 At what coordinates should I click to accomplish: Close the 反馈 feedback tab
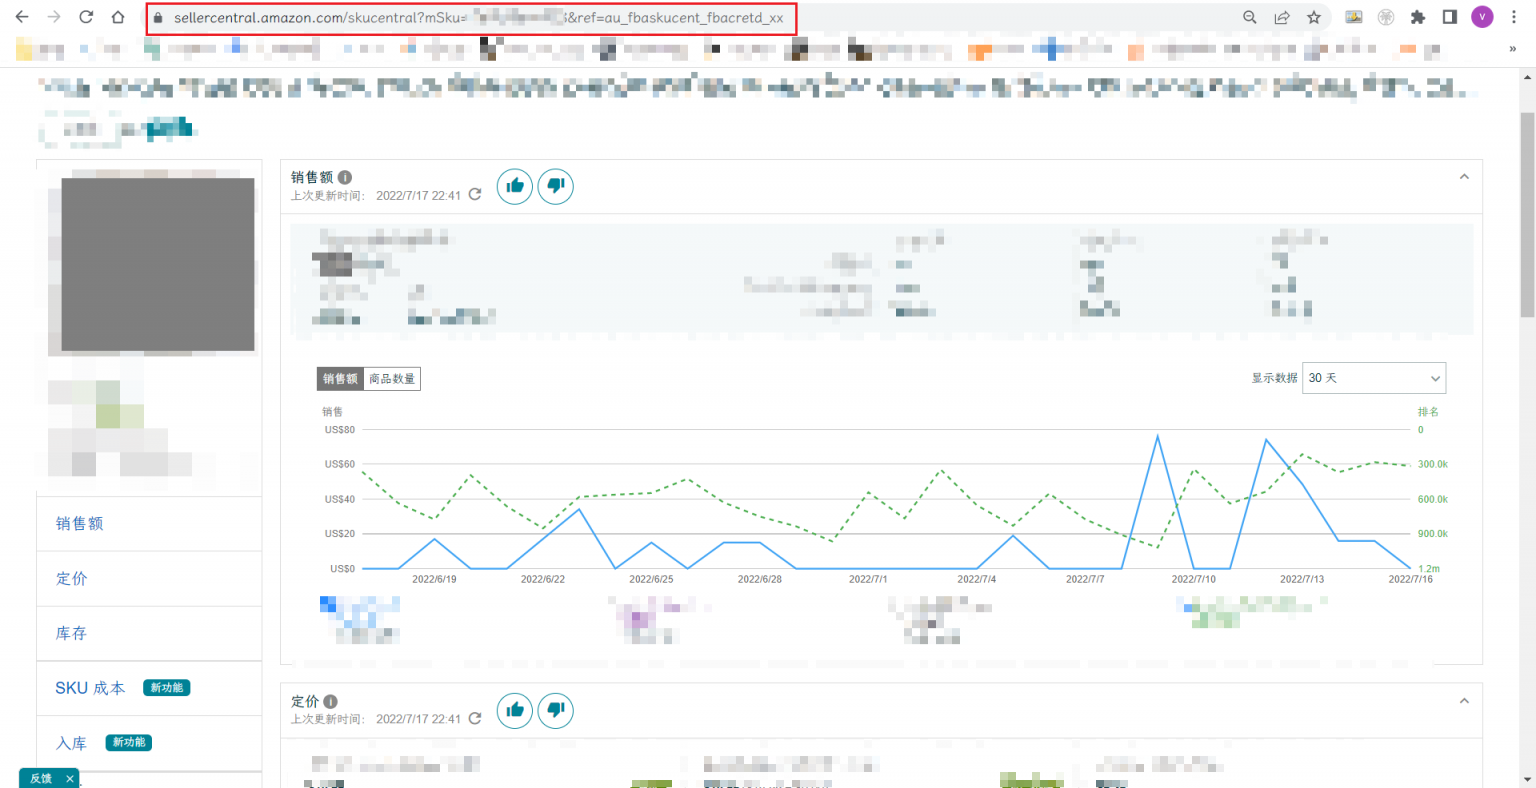click(70, 778)
